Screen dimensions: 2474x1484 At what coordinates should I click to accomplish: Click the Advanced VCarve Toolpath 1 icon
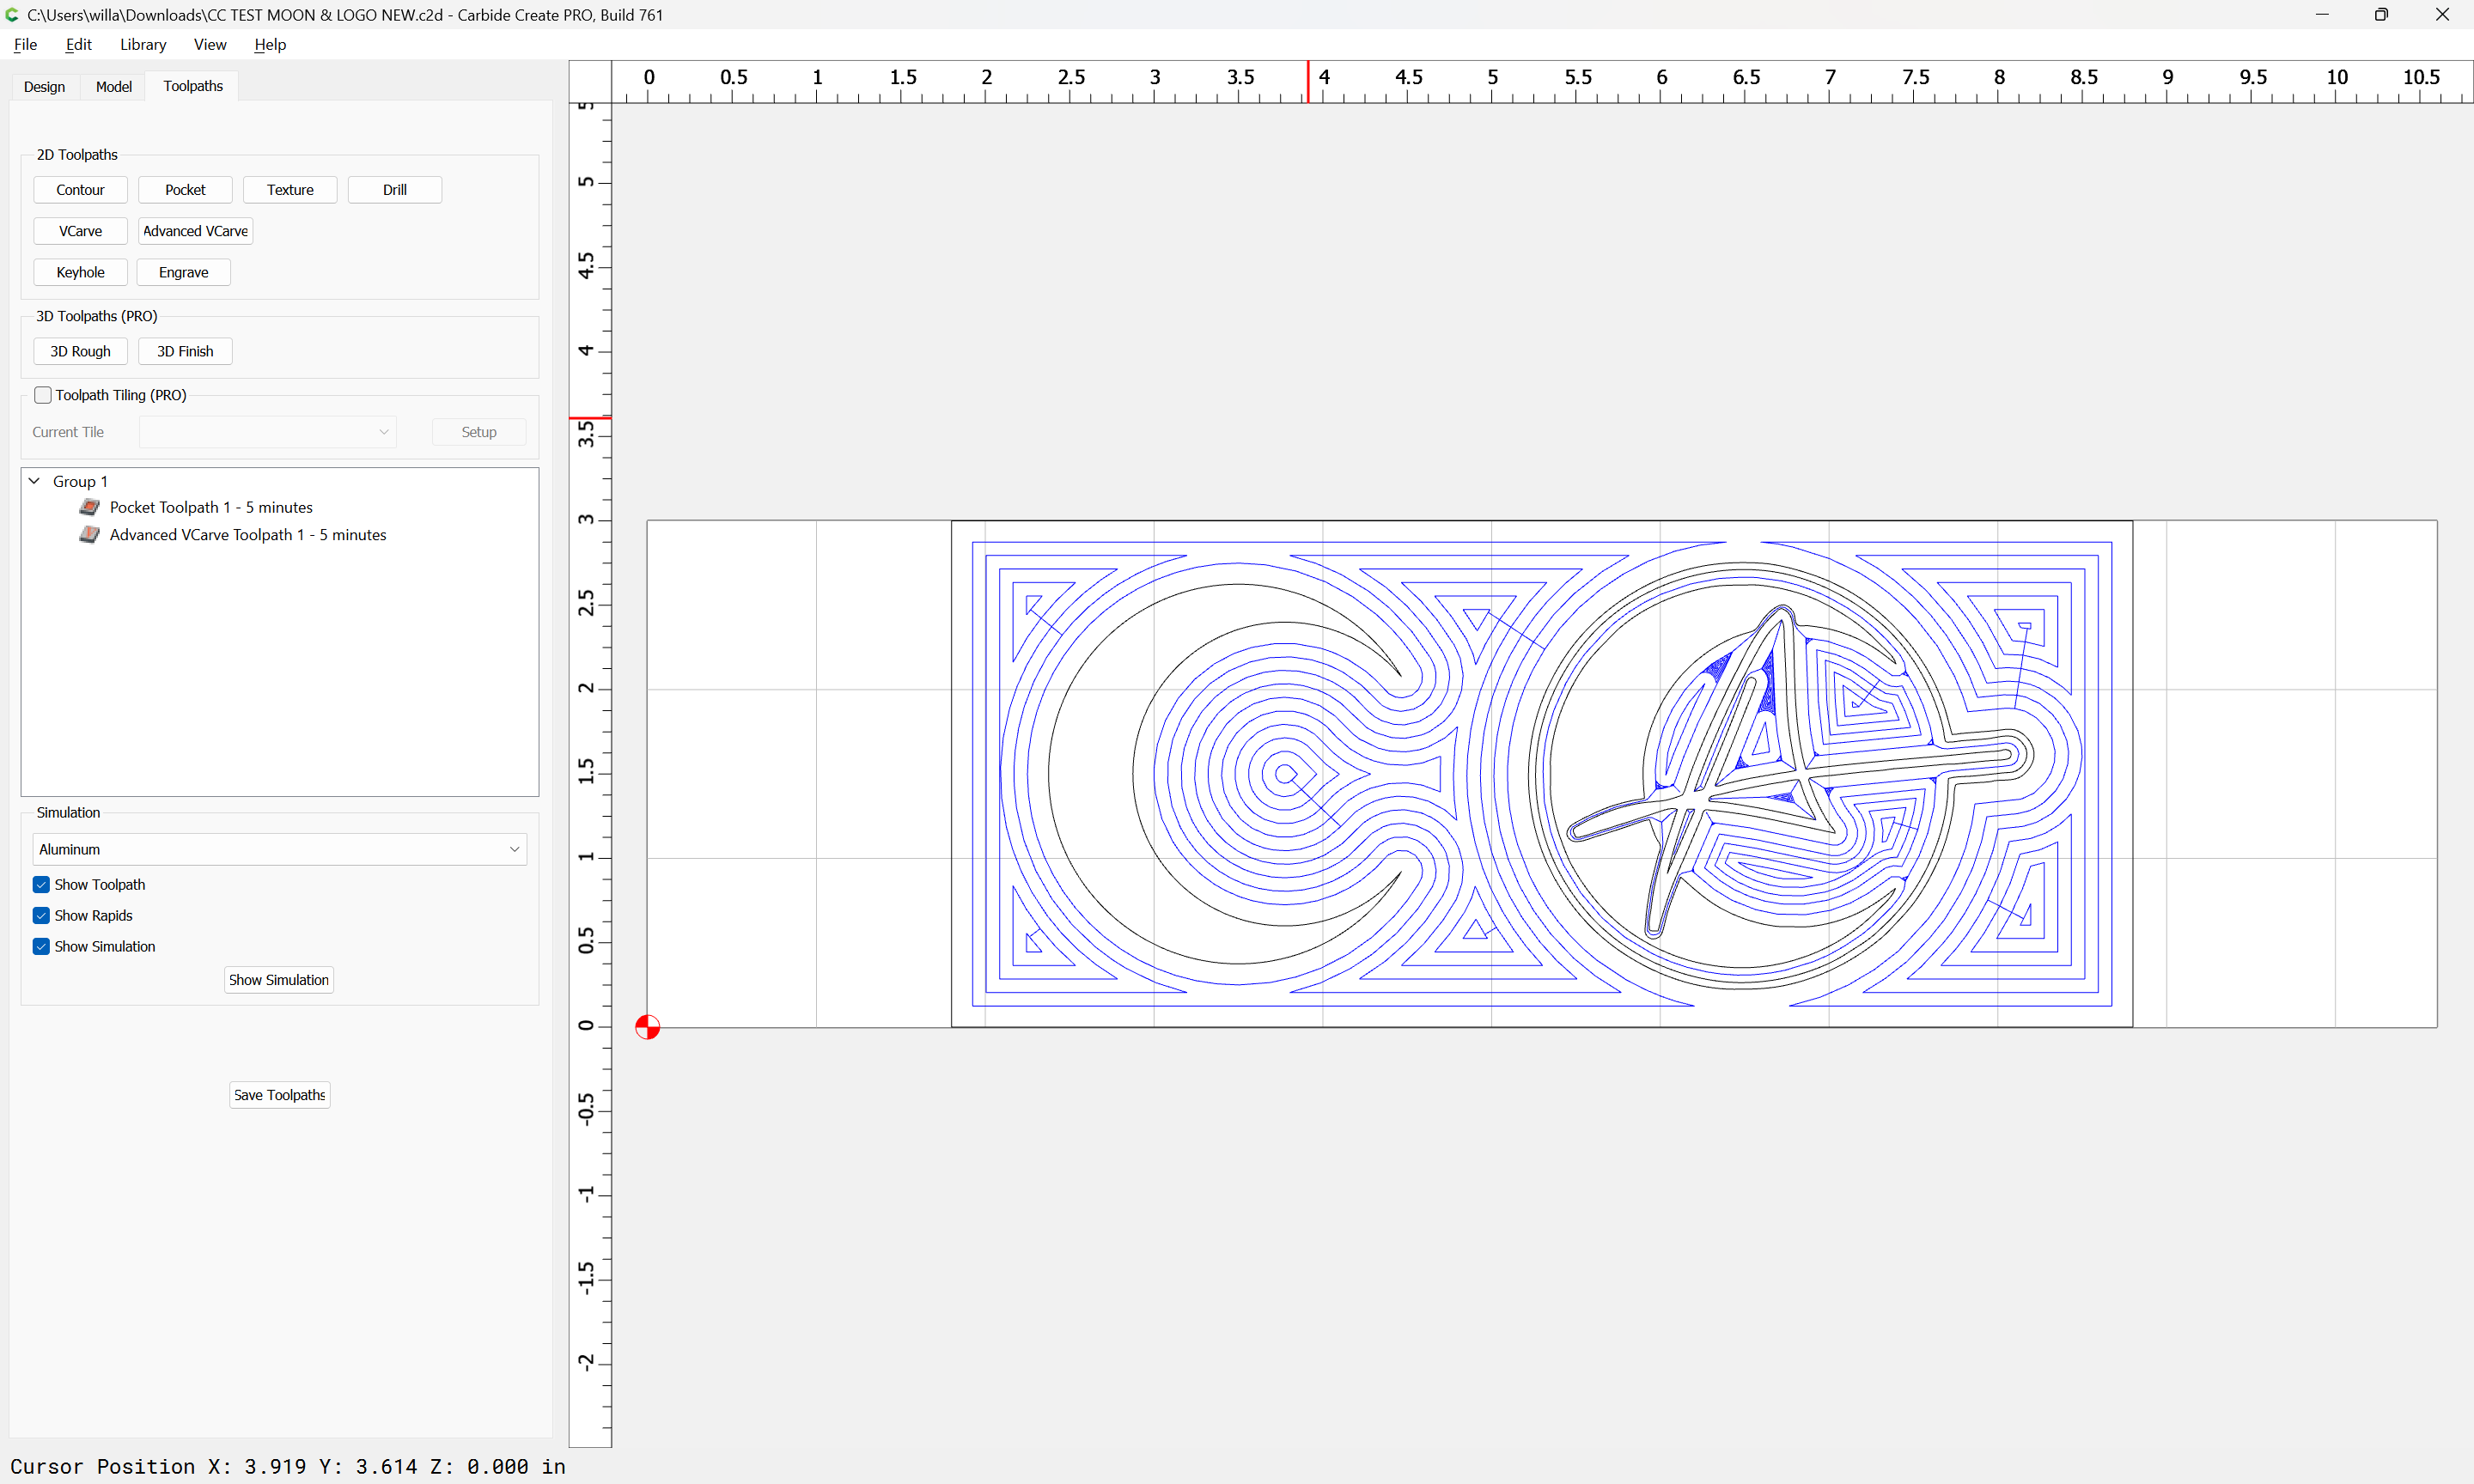point(89,535)
